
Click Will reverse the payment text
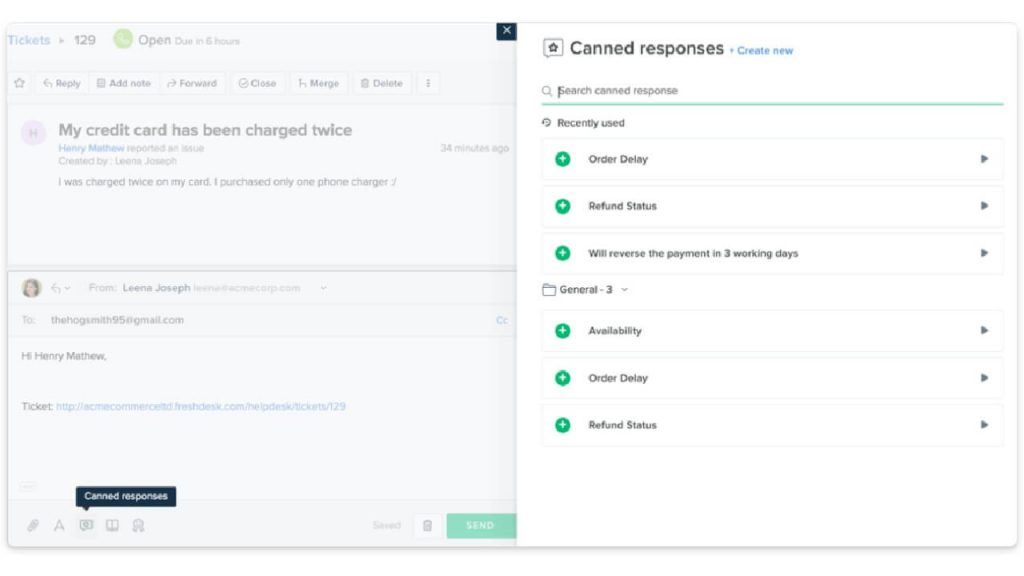pyautogui.click(x=693, y=253)
